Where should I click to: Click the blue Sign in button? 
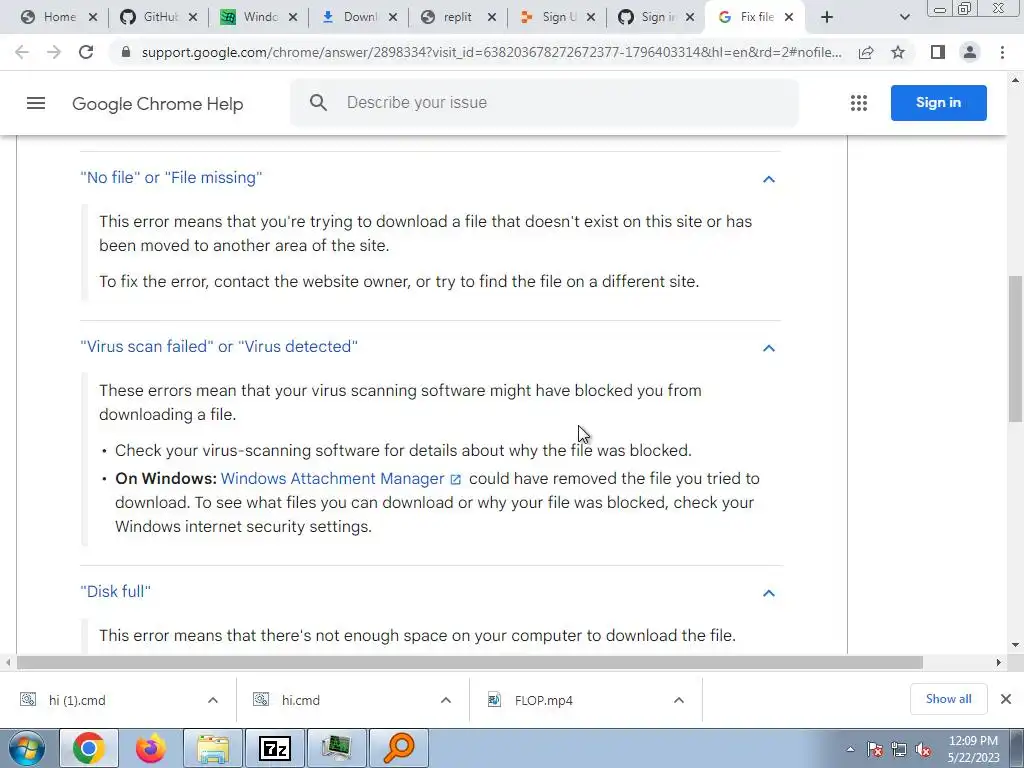(x=938, y=103)
